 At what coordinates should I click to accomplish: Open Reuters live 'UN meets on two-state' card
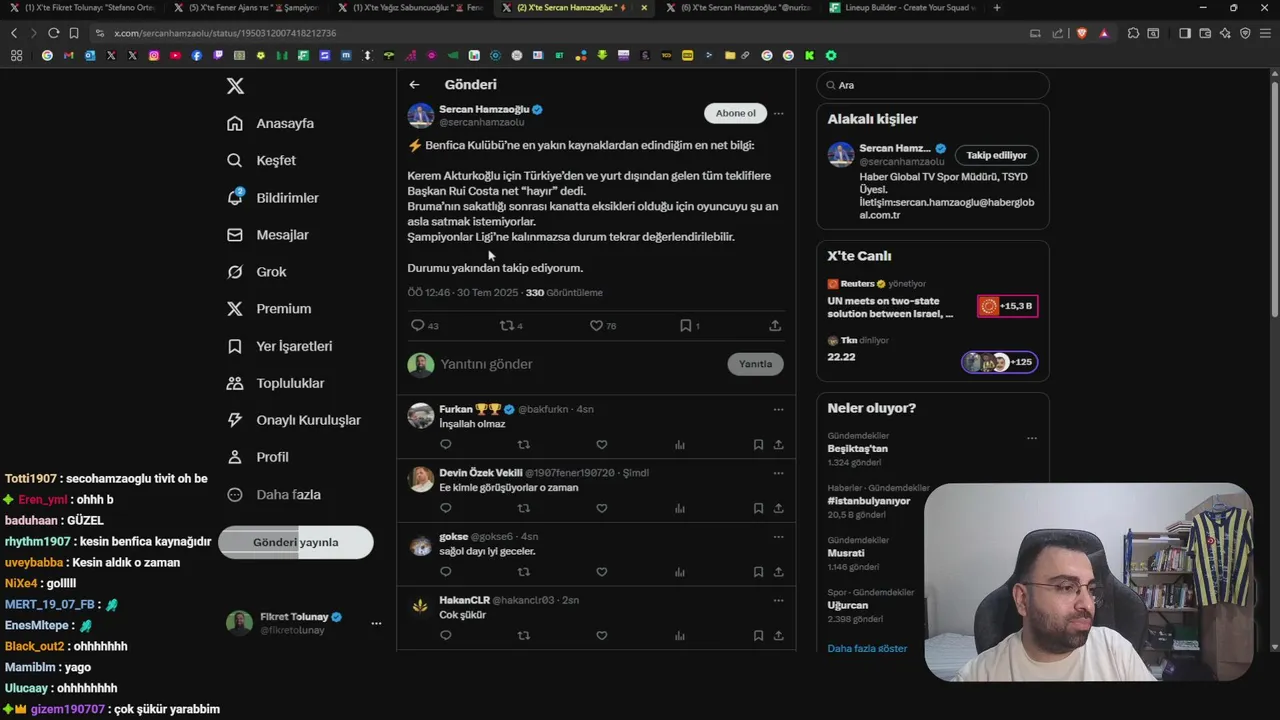tap(932, 300)
